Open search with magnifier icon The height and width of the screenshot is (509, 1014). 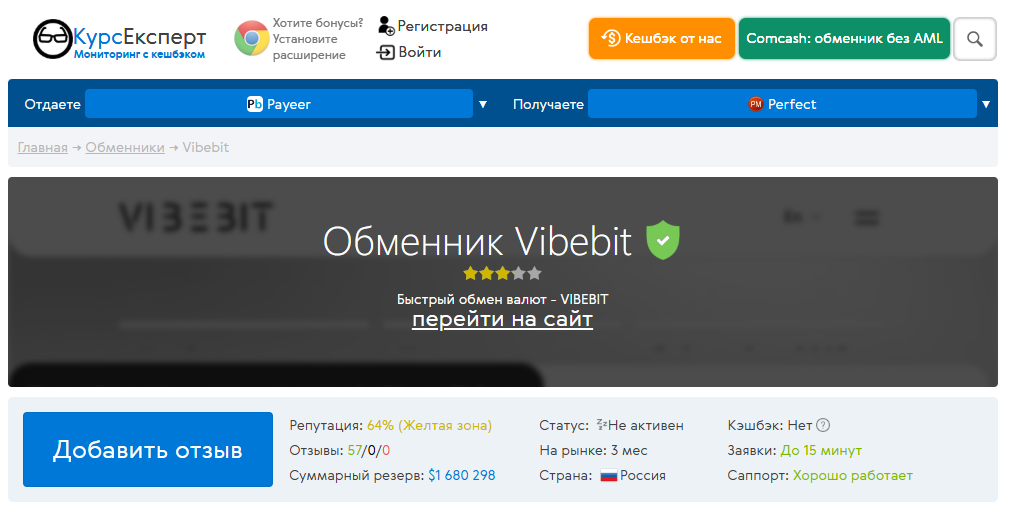pyautogui.click(x=975, y=39)
